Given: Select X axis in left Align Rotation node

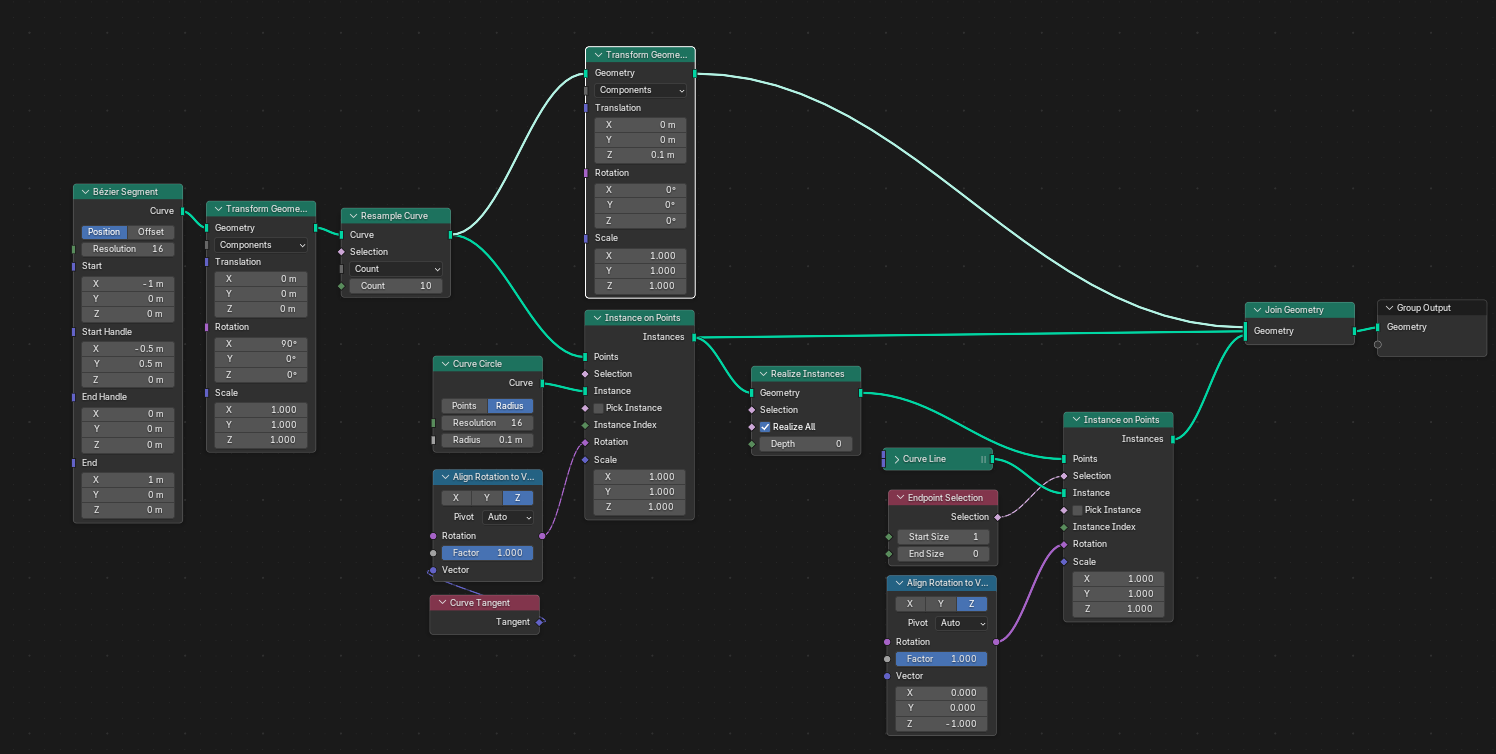Looking at the screenshot, I should [x=456, y=498].
